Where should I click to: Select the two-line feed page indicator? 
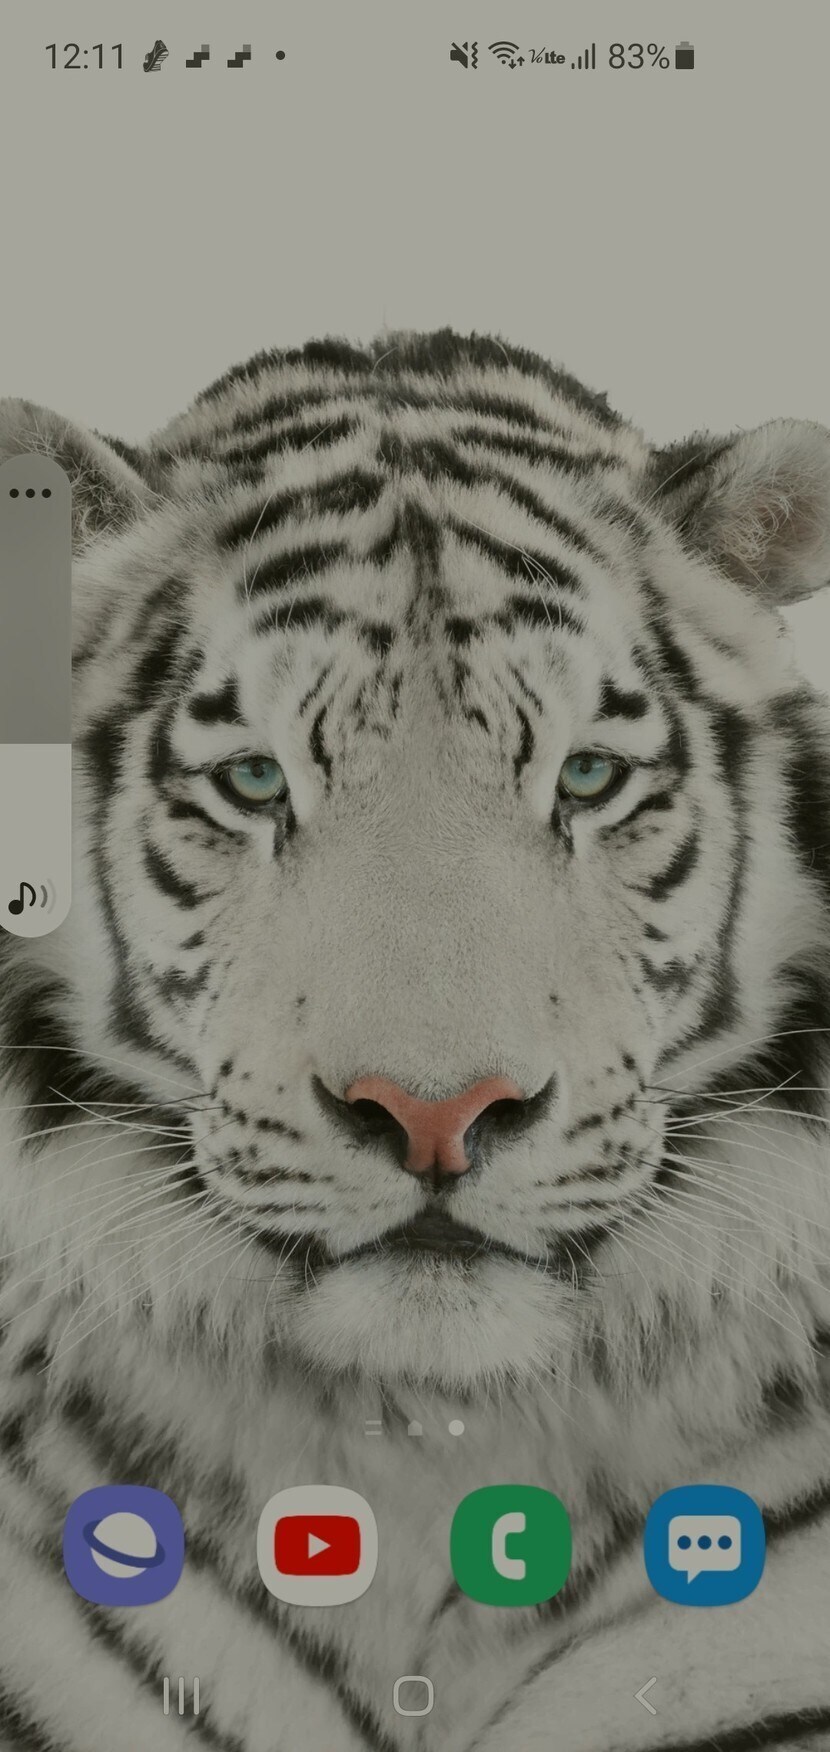373,1428
